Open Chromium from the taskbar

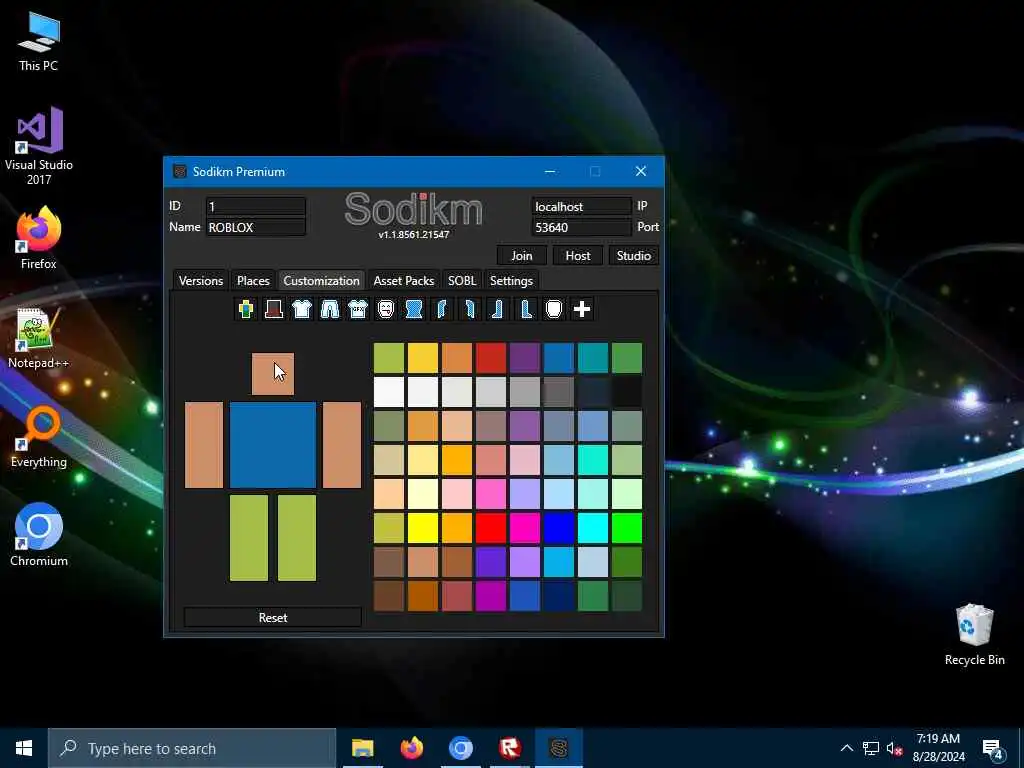(x=460, y=748)
